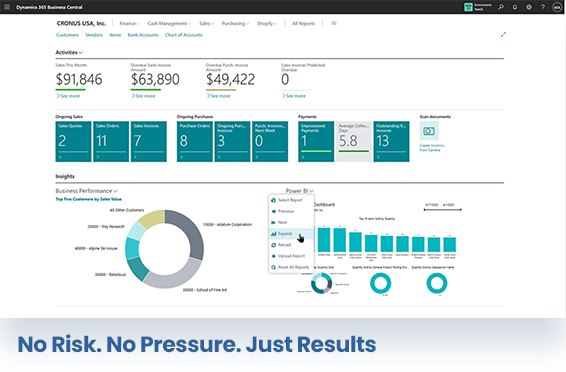Click the Relecloud chart label
Viewport: 566px width, 372px height.
110,275
